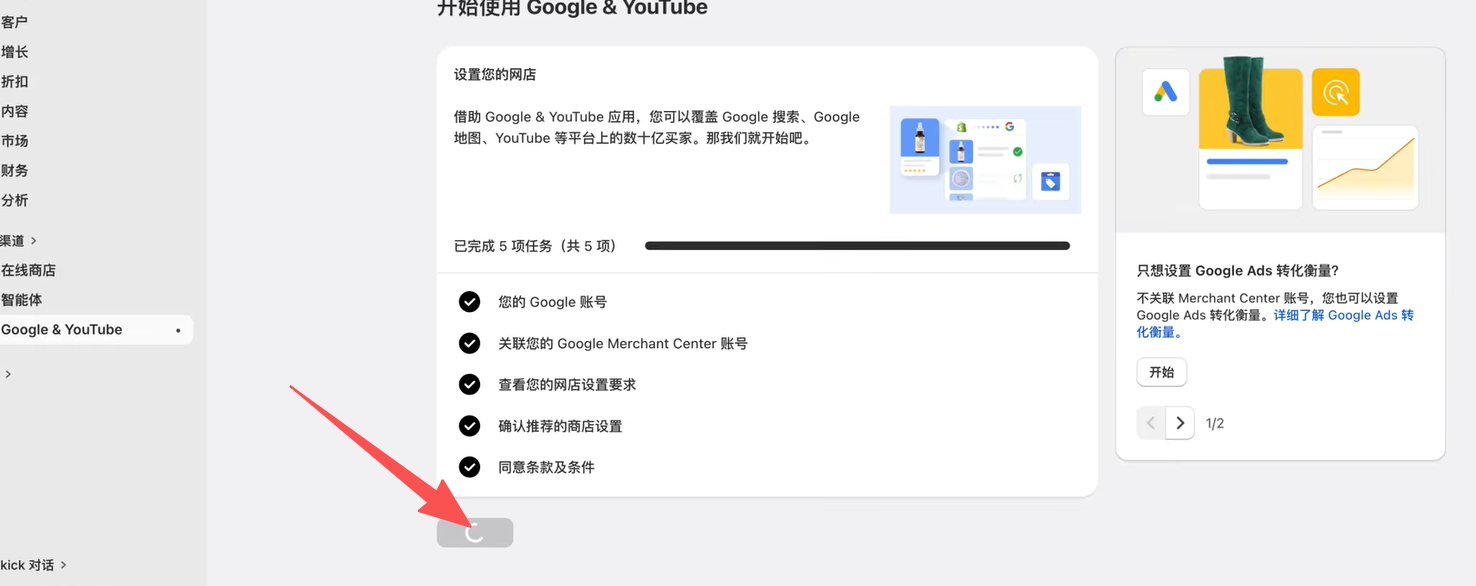1476x586 pixels.
Task: Open 在线商店 channel
Action: 28,270
